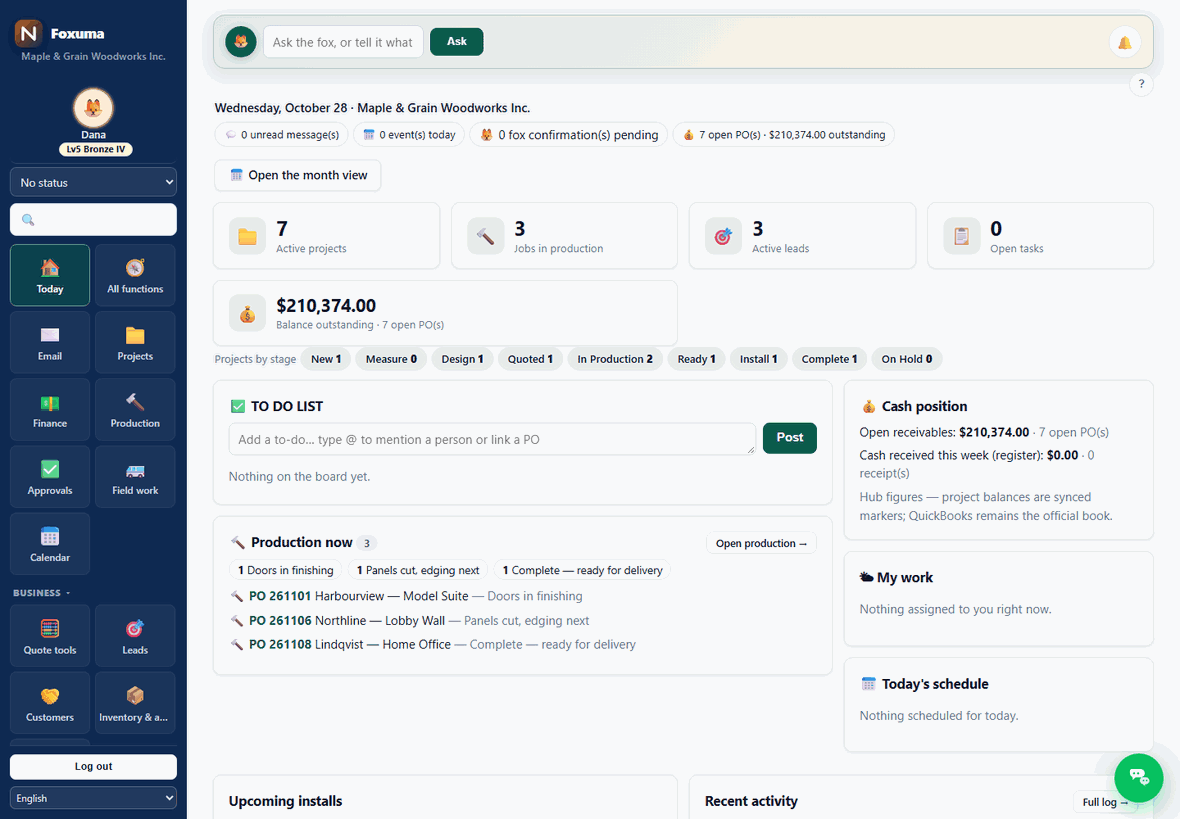Screen dimensions: 1180x819
Task: Click the 0 unread messages chip
Action: click(281, 135)
